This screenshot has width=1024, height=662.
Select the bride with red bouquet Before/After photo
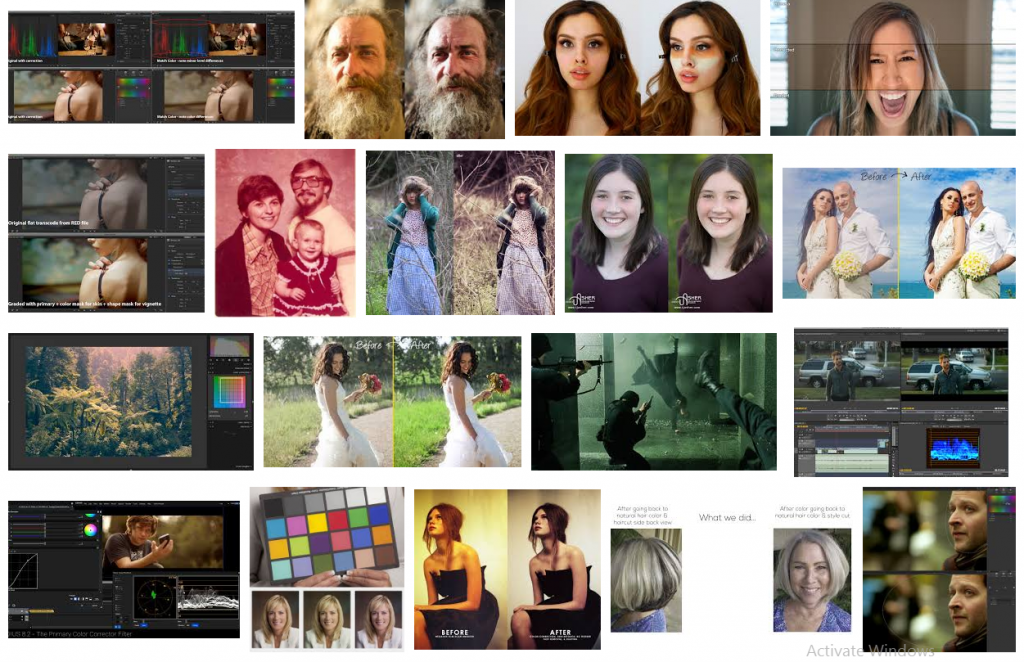point(392,402)
